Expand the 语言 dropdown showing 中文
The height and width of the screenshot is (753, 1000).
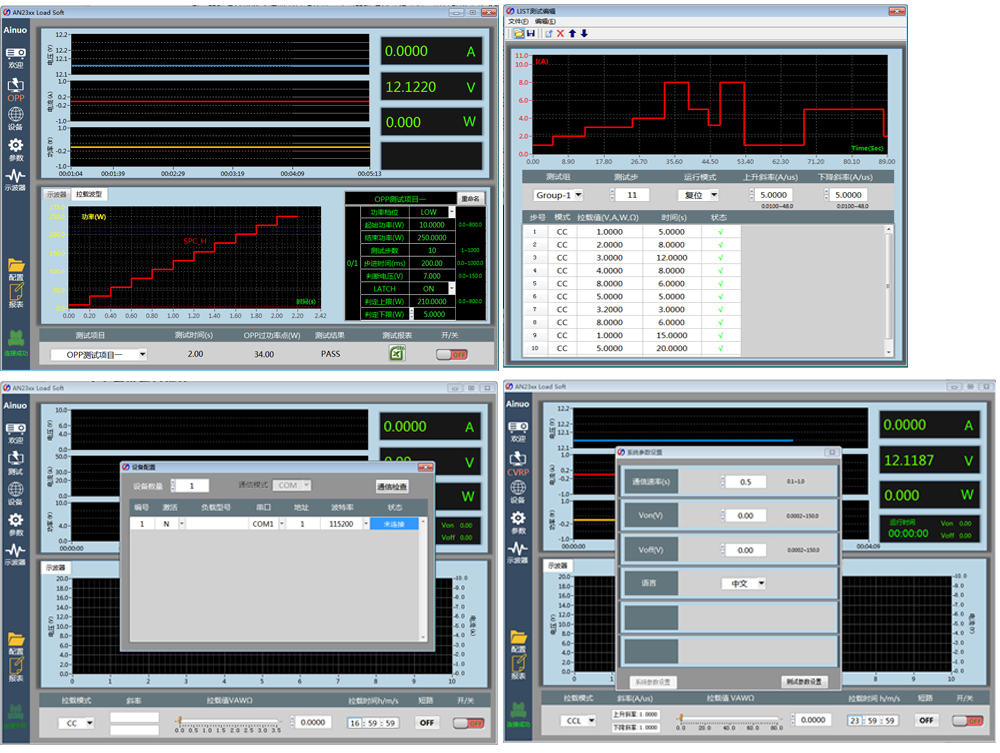(x=744, y=583)
